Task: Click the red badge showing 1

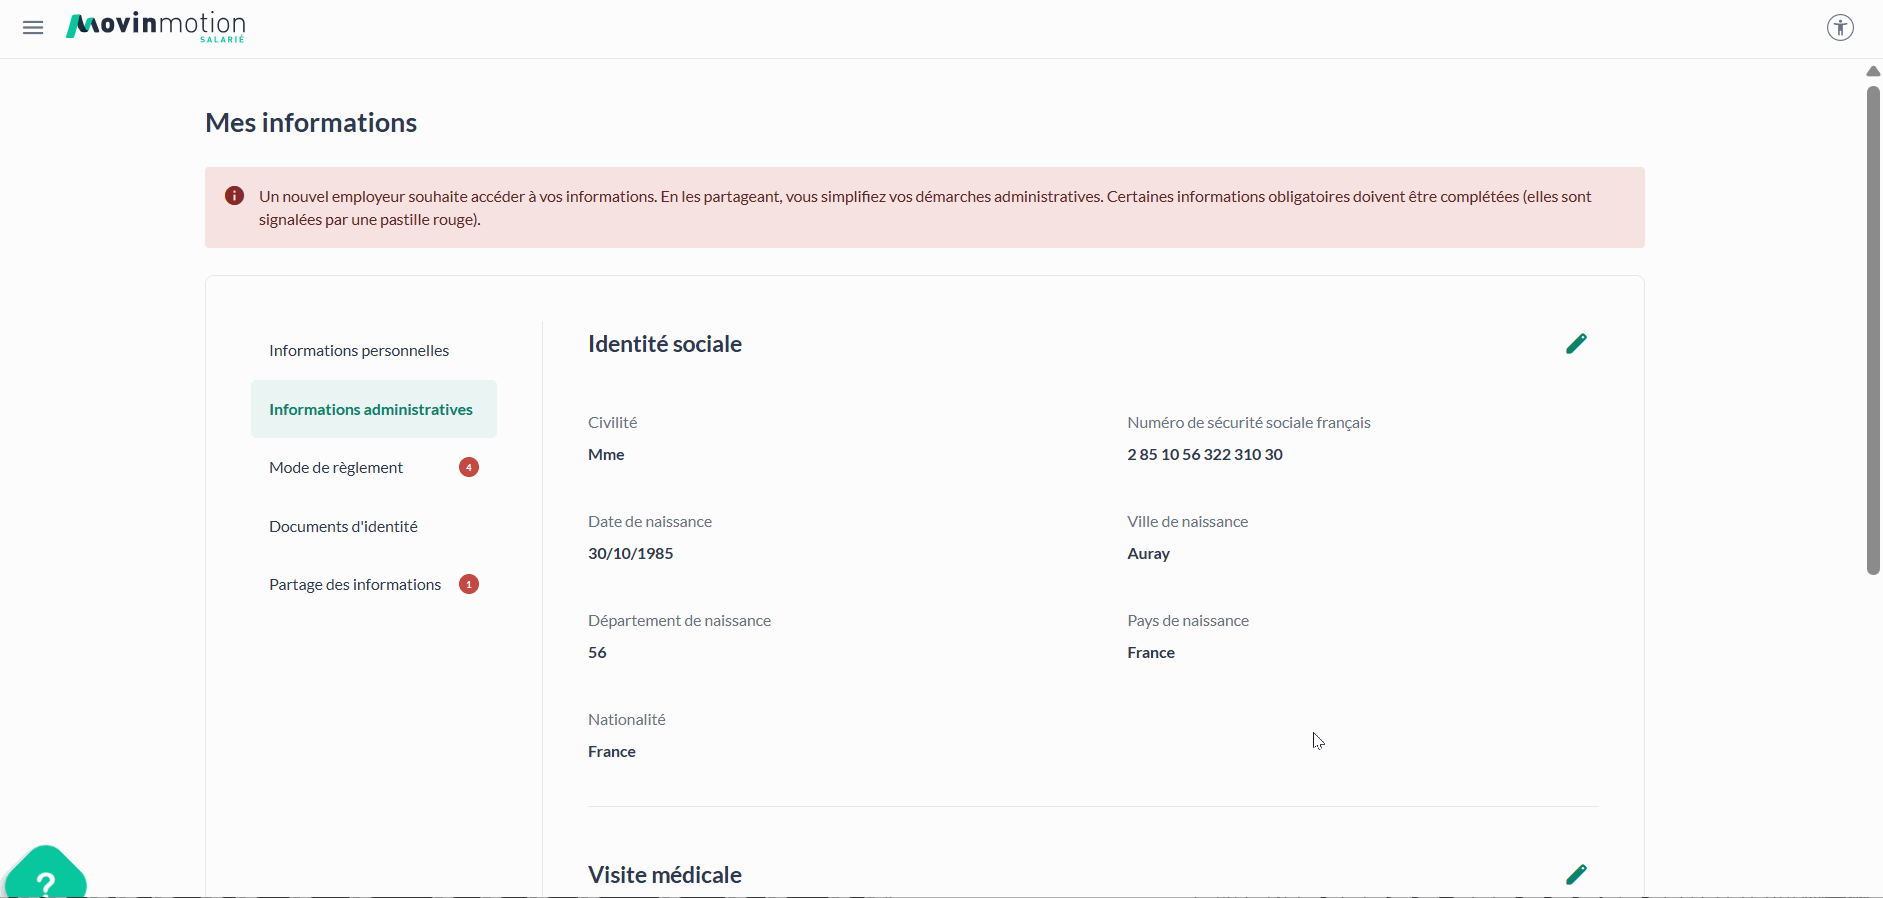Action: [x=469, y=584]
